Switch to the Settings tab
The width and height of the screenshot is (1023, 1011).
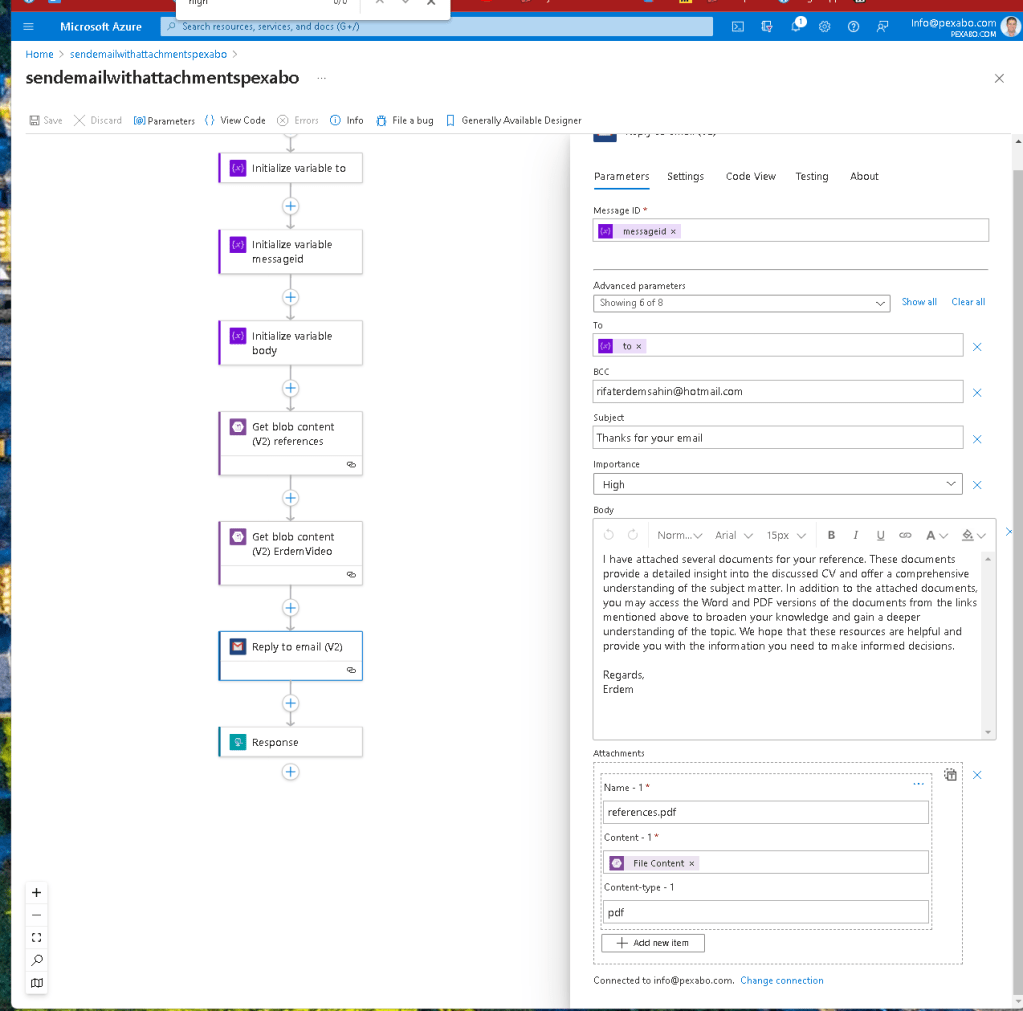685,176
